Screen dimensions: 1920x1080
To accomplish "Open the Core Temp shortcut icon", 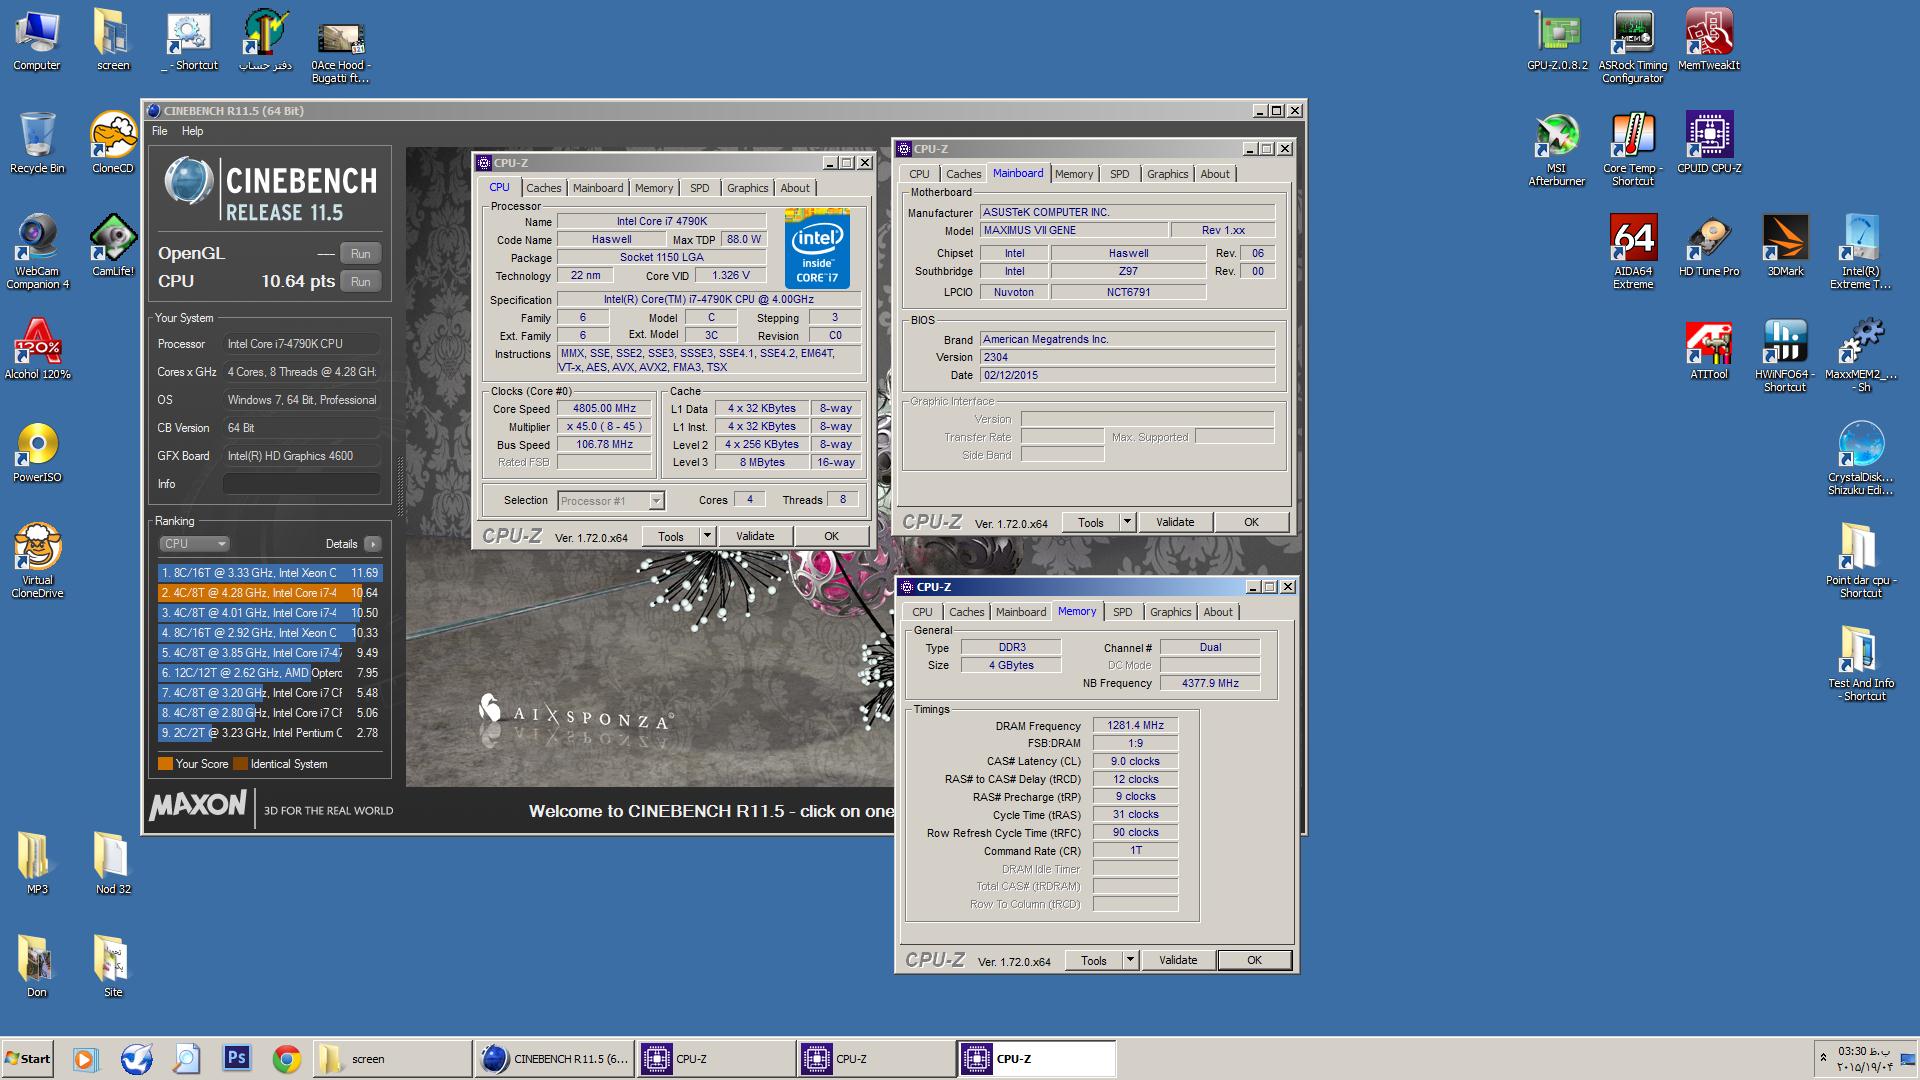I will 1633,148.
